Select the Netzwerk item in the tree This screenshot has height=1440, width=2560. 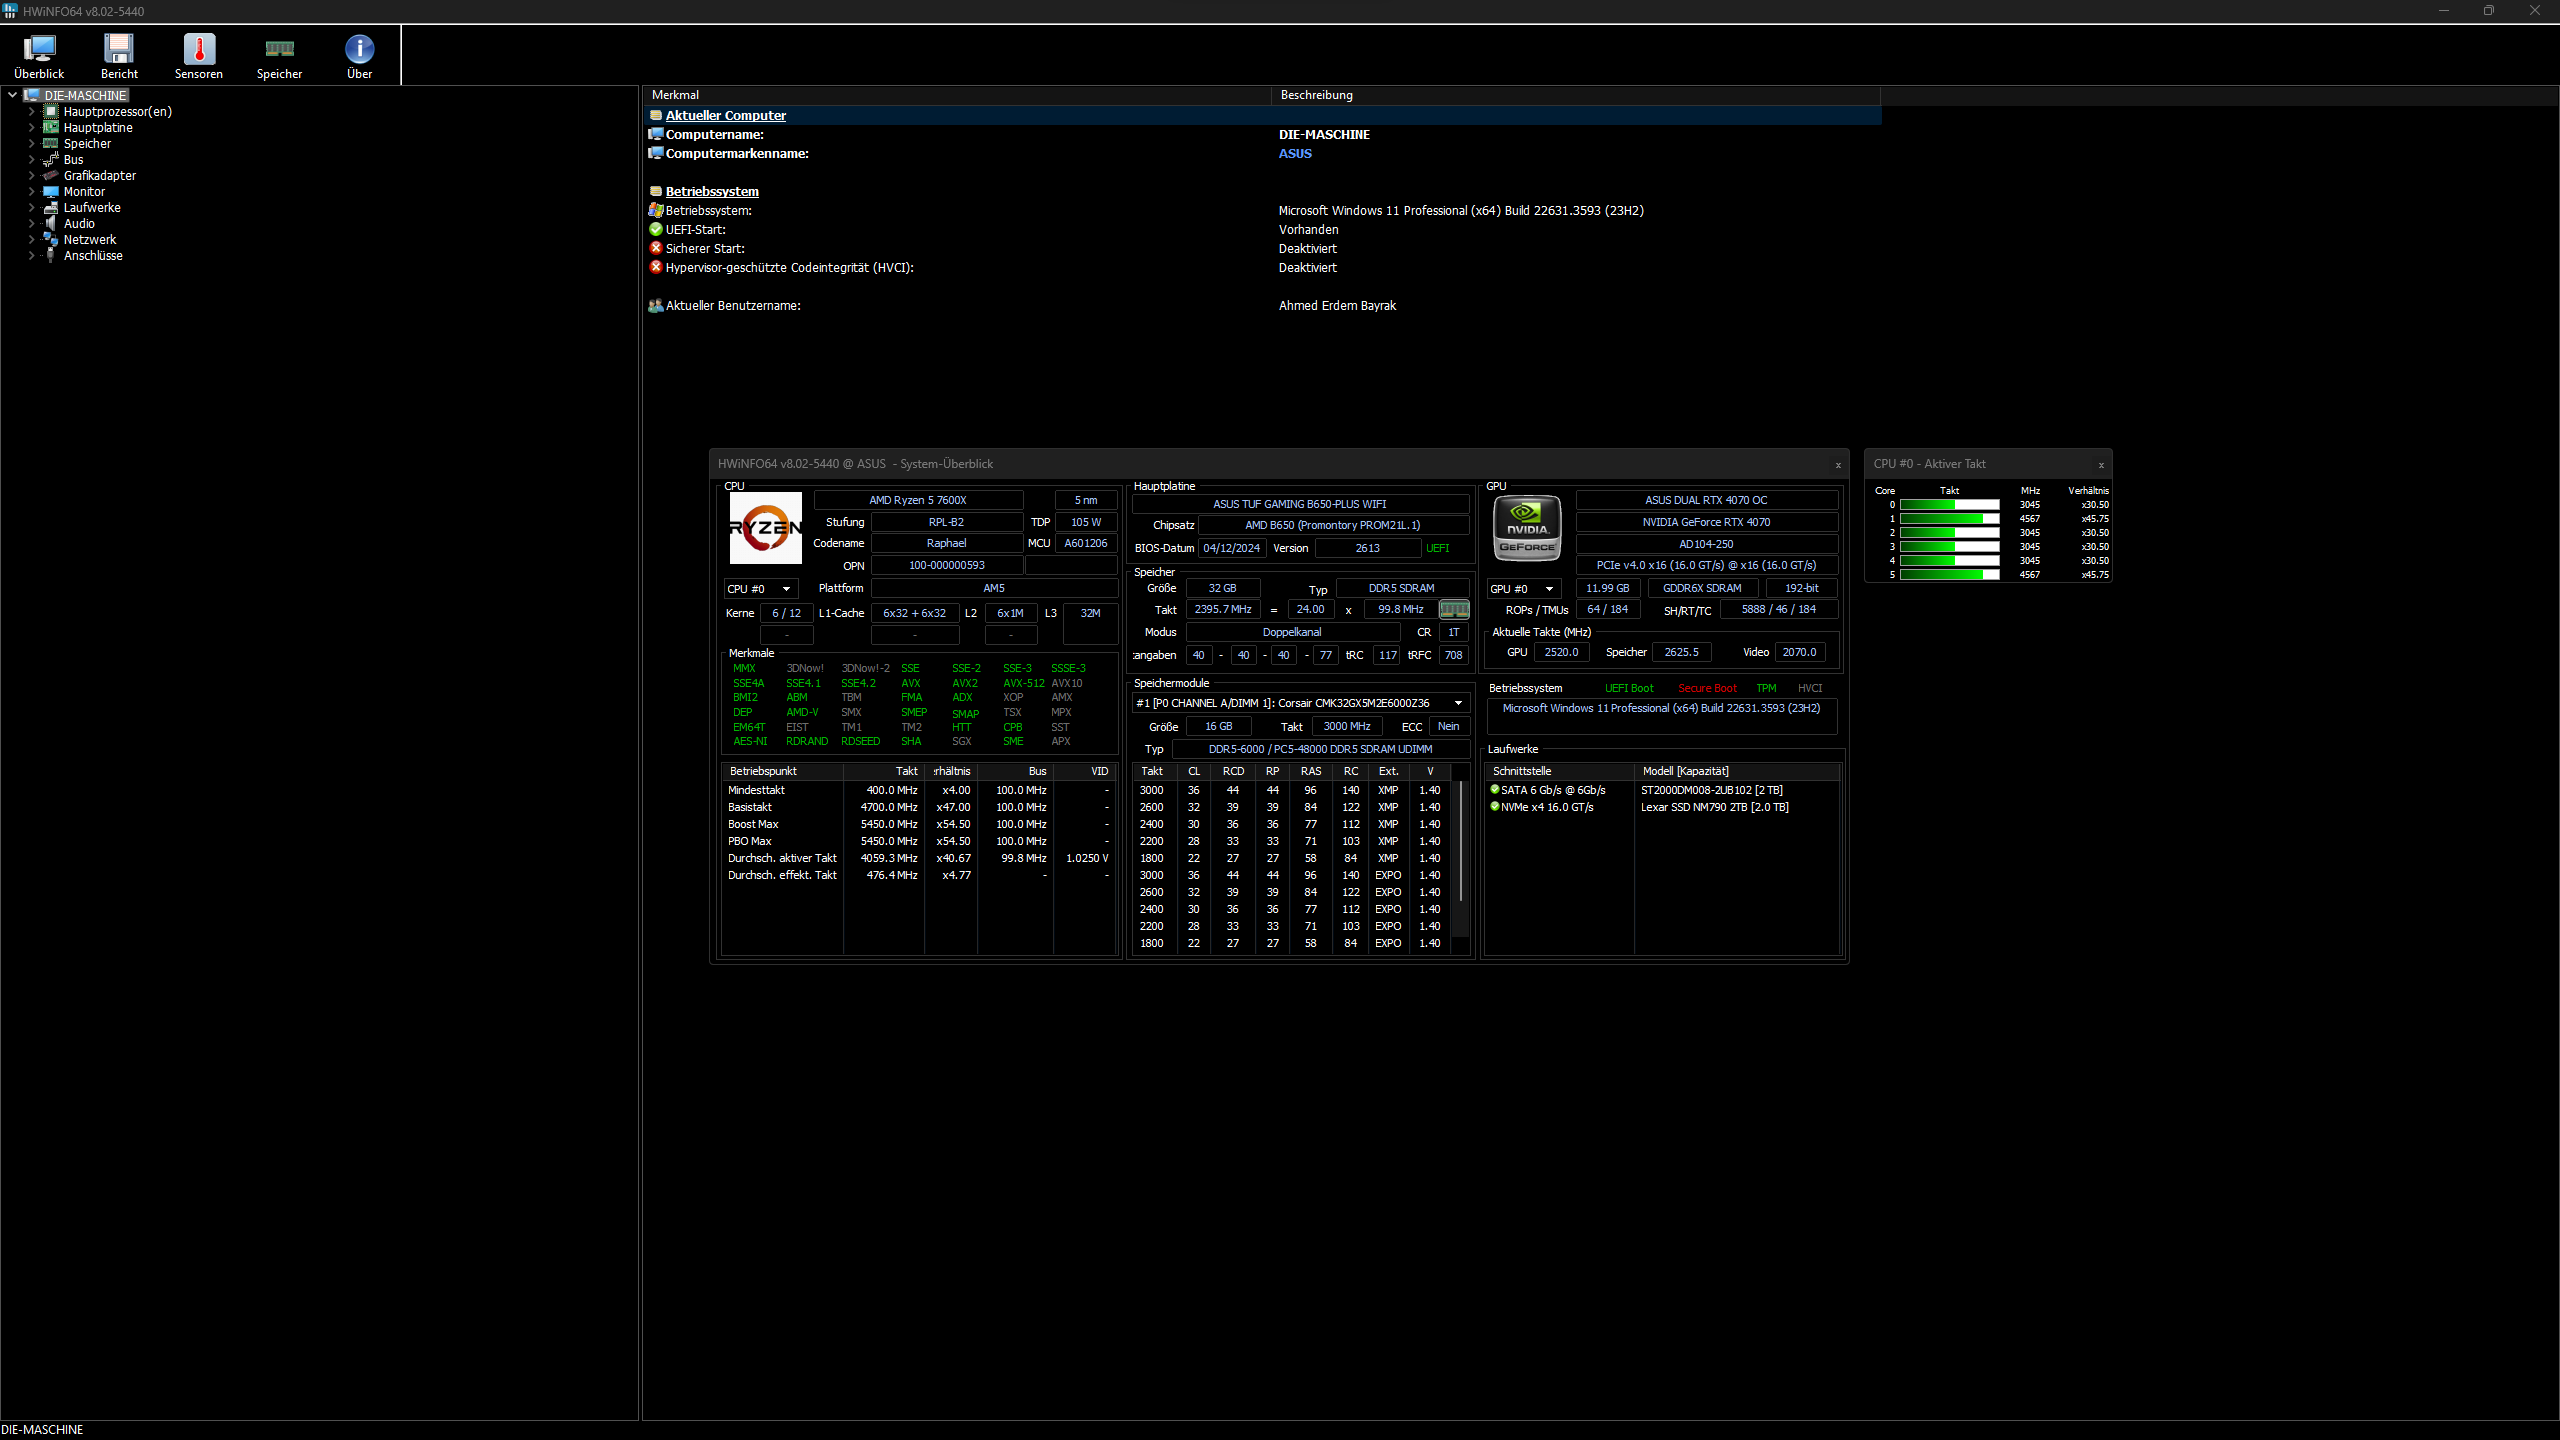point(90,240)
